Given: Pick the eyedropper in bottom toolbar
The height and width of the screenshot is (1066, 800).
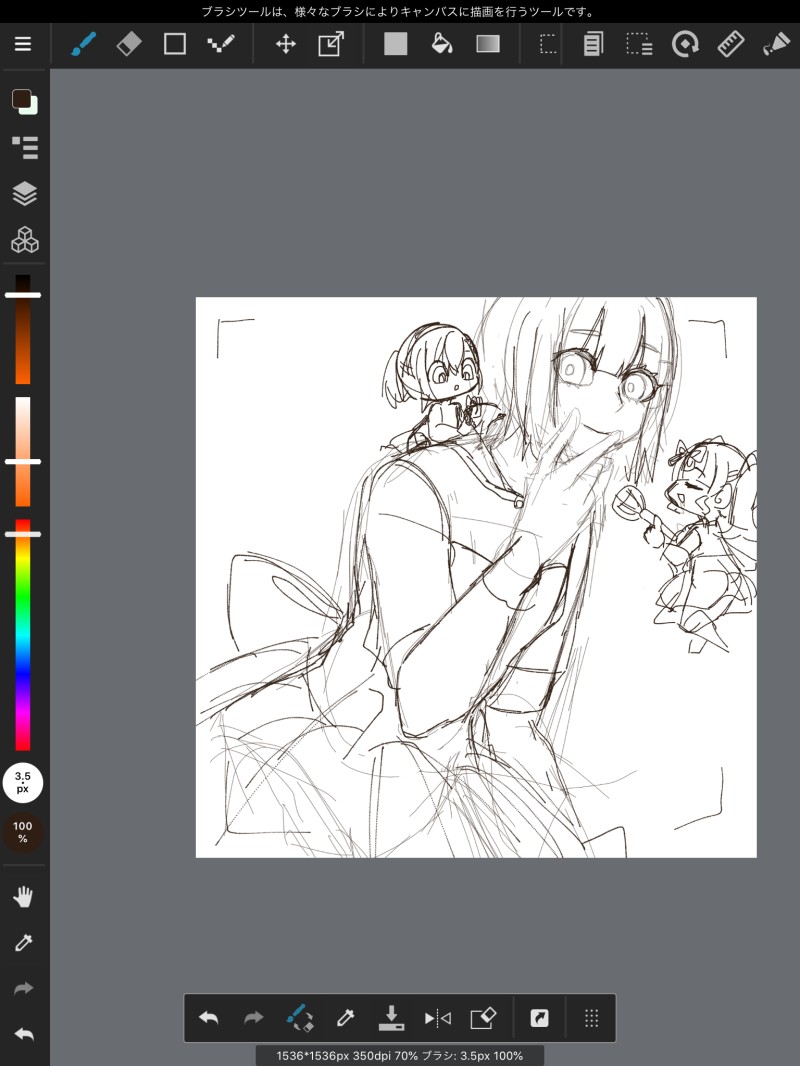Looking at the screenshot, I should tap(345, 1018).
